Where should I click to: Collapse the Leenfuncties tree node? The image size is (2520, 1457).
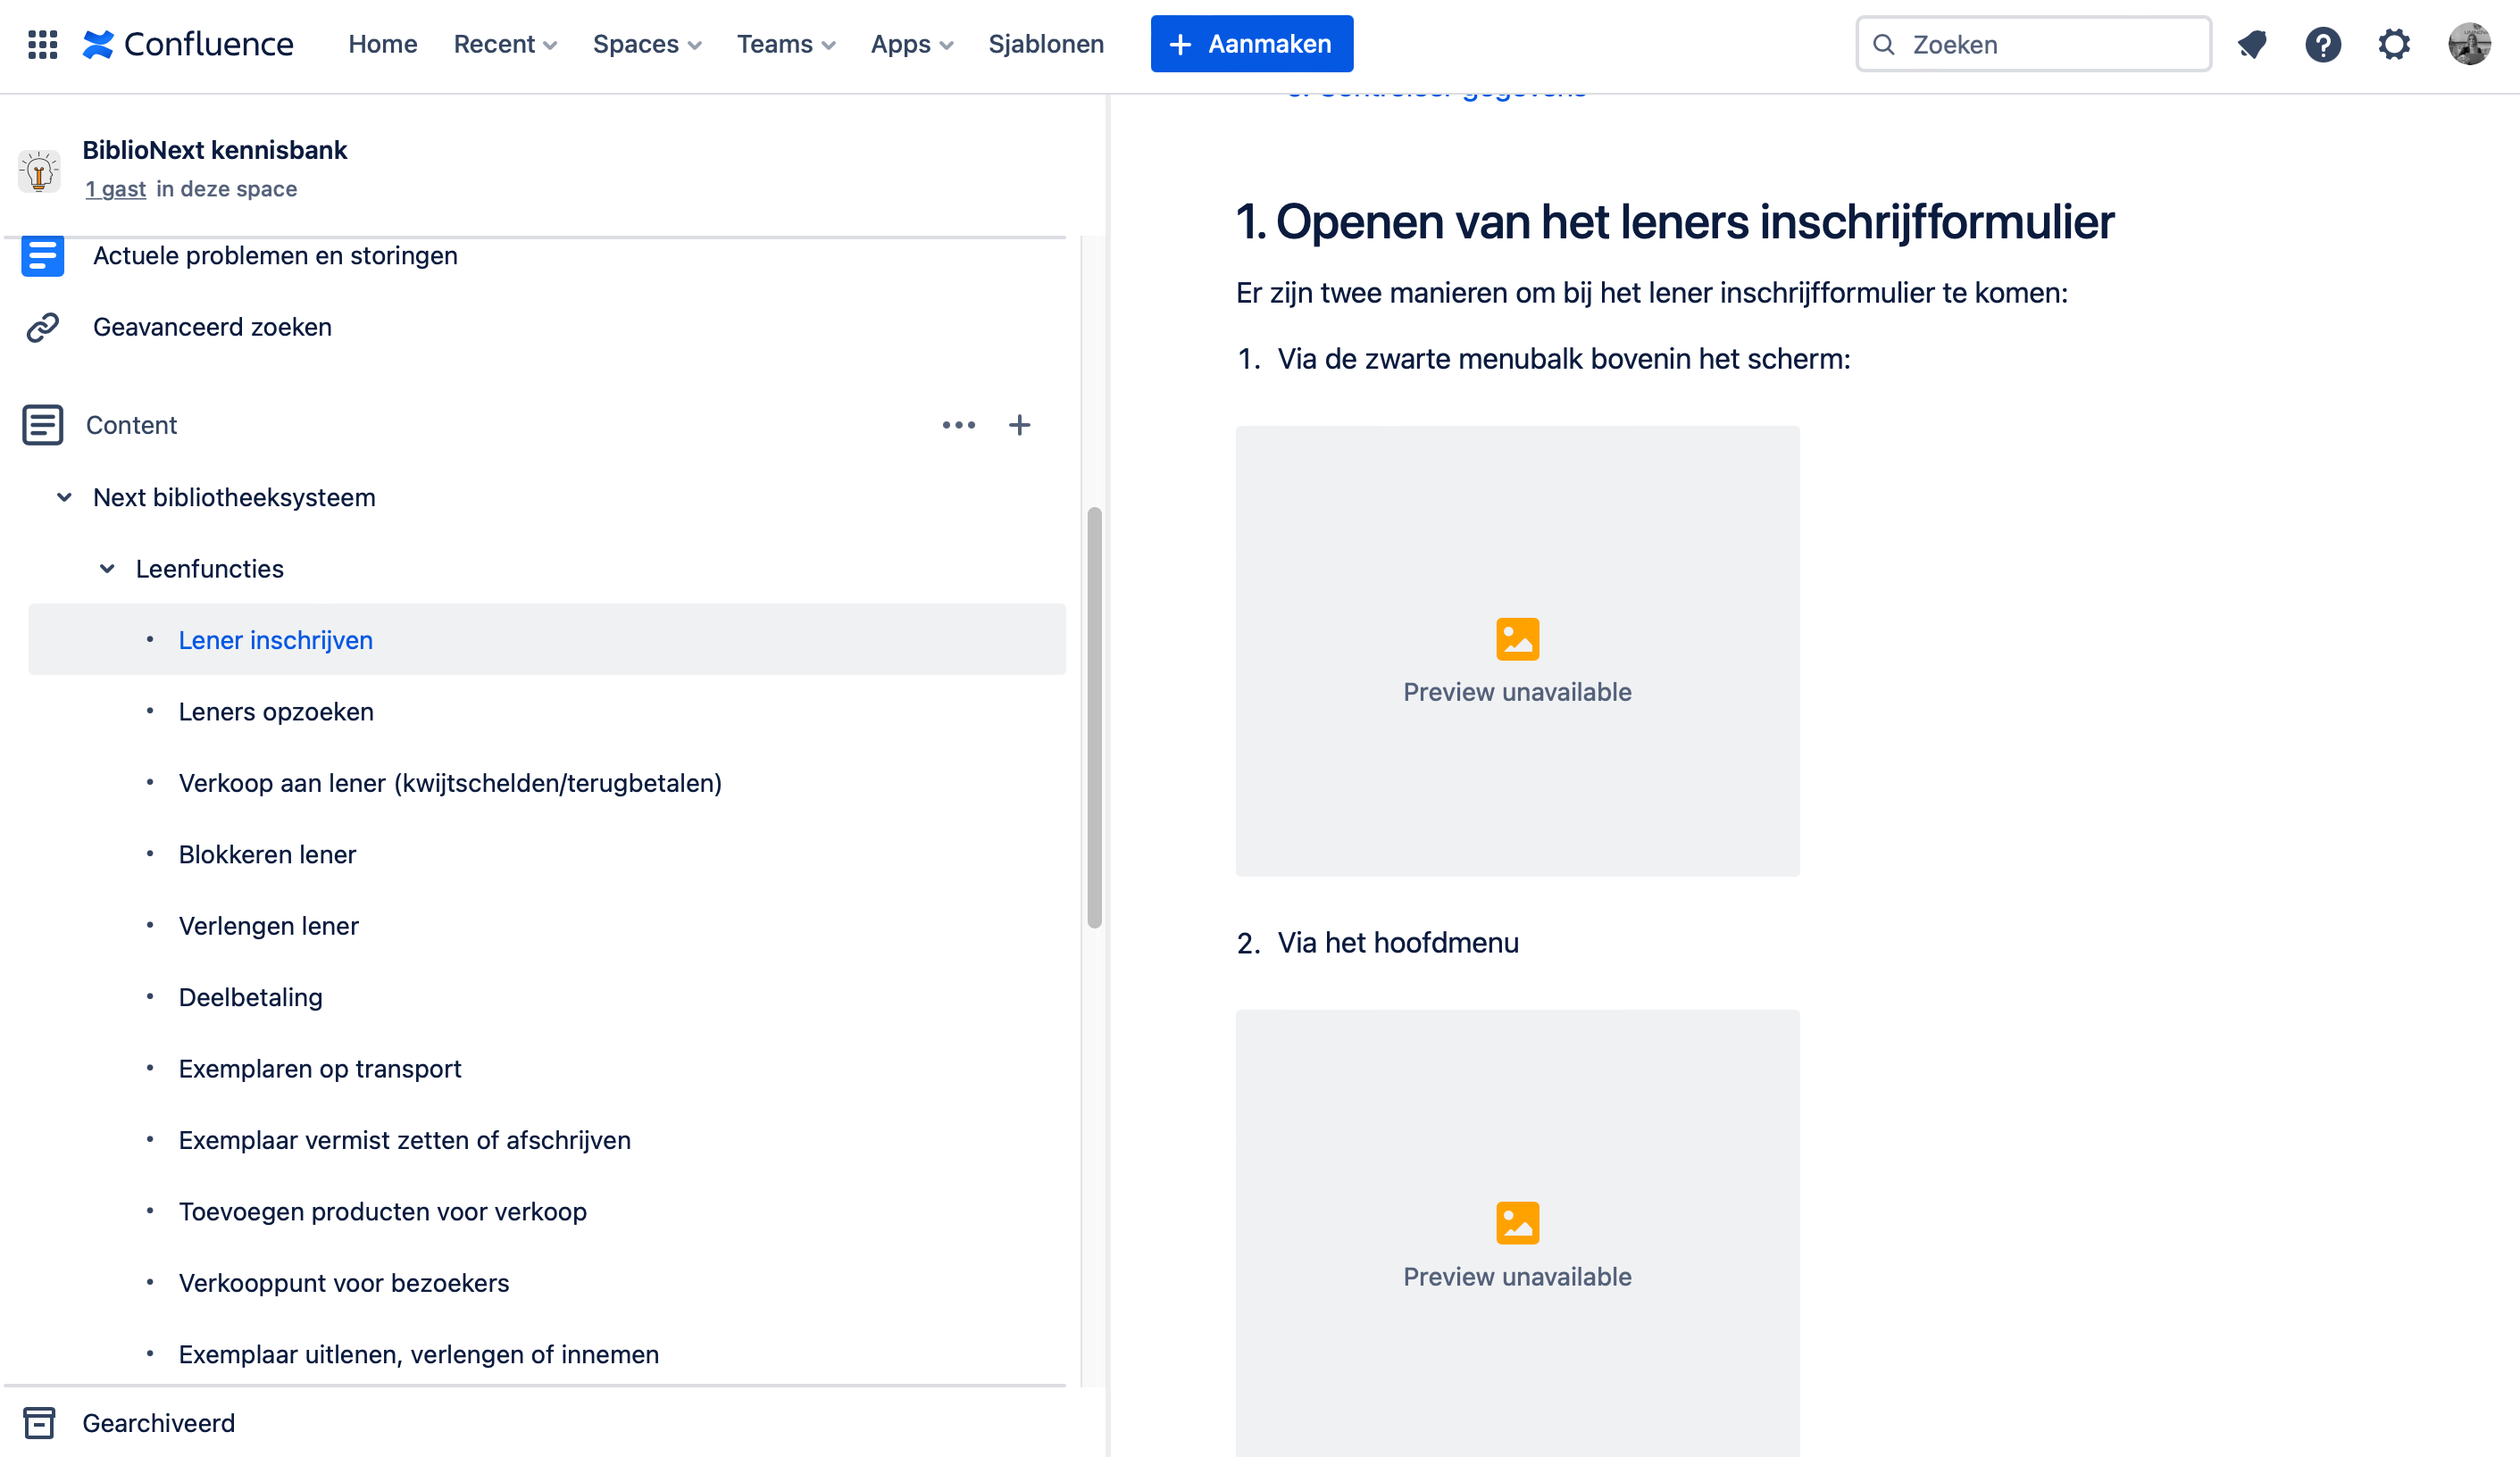[x=107, y=569]
